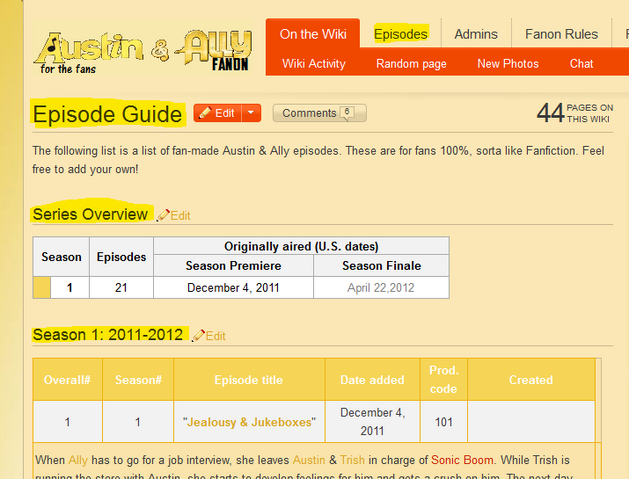
Task: Click the "44 PAGES ON THIS WIKI" counter
Action: 574,113
